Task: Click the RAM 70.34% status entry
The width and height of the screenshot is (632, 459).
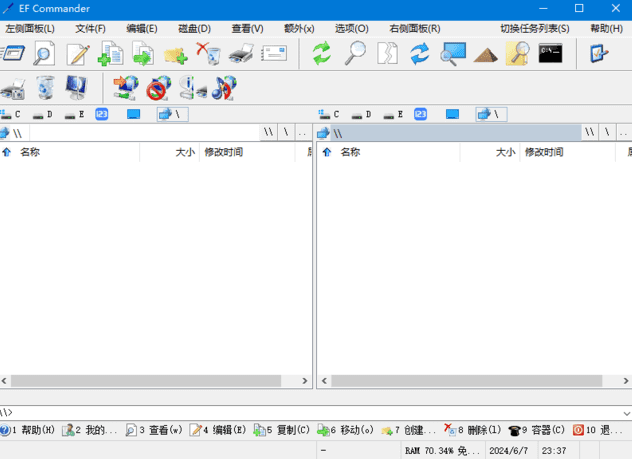Action: tap(442, 451)
